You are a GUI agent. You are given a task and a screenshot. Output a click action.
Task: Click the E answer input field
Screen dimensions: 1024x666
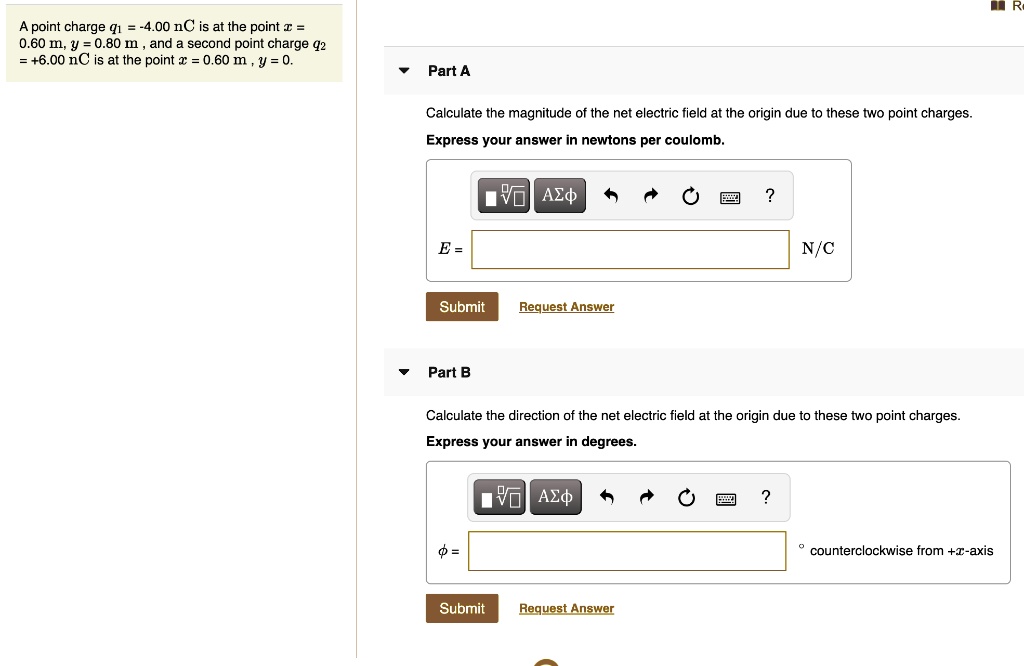pyautogui.click(x=630, y=249)
